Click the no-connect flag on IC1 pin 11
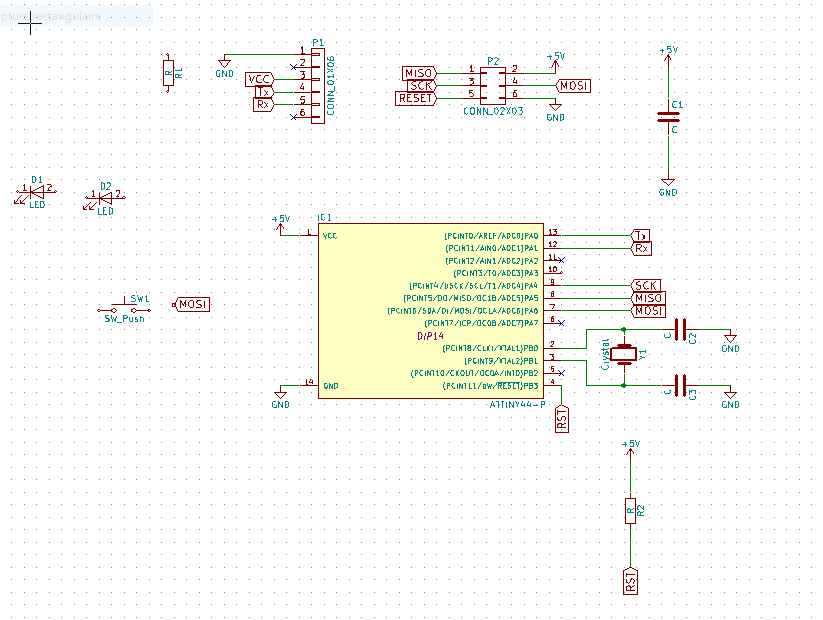This screenshot has width=823, height=620. pos(562,260)
